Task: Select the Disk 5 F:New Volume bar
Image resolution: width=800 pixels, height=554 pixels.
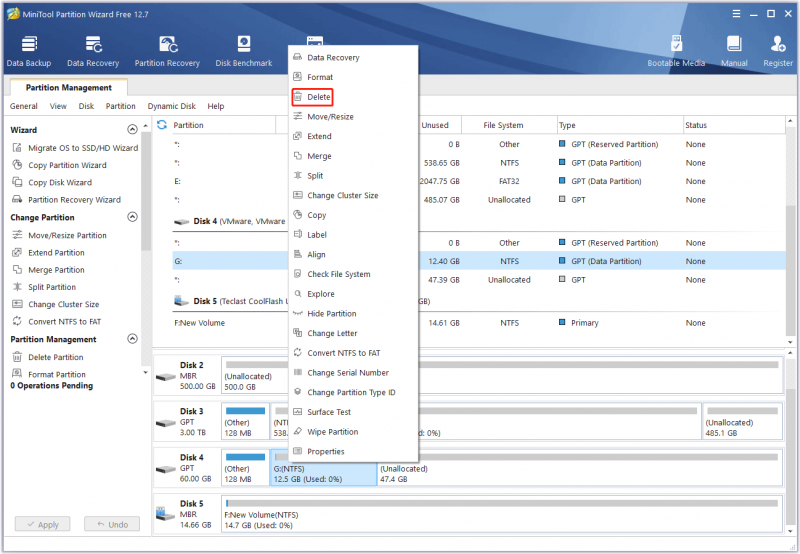Action: tap(502, 514)
